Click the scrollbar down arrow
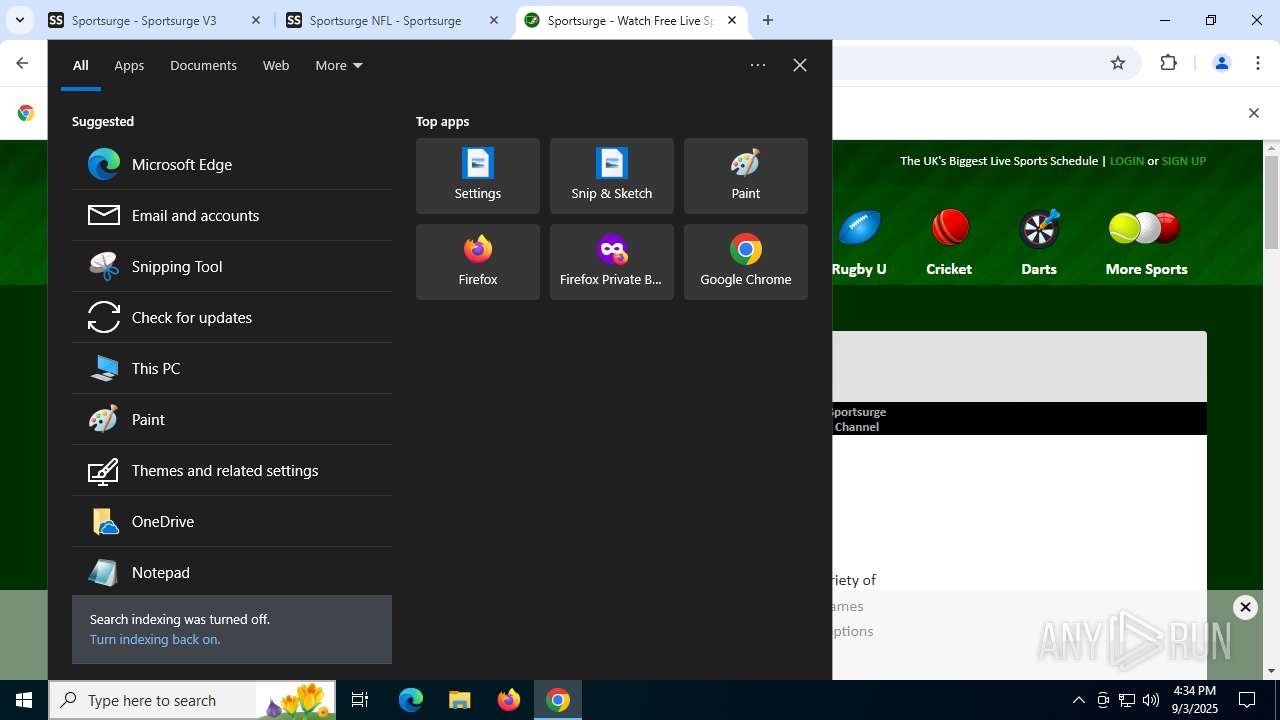Screen dimensions: 1280x720 pos(1272,671)
